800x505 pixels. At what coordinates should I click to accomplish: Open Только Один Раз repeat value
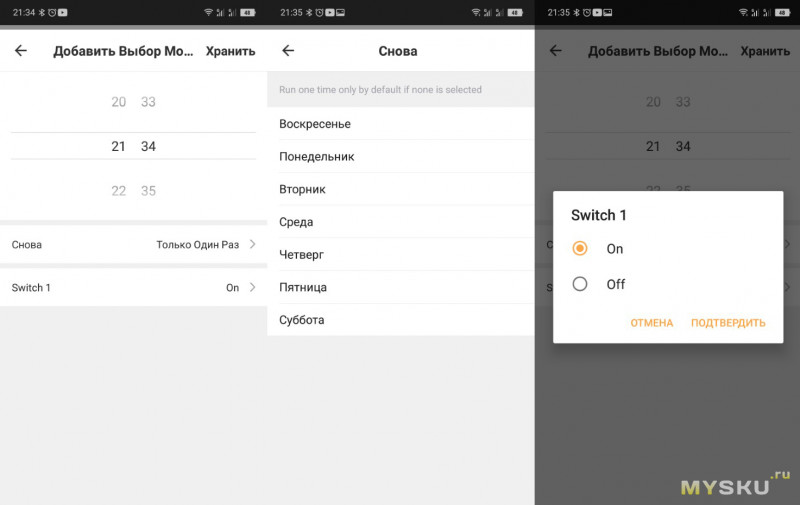197,244
